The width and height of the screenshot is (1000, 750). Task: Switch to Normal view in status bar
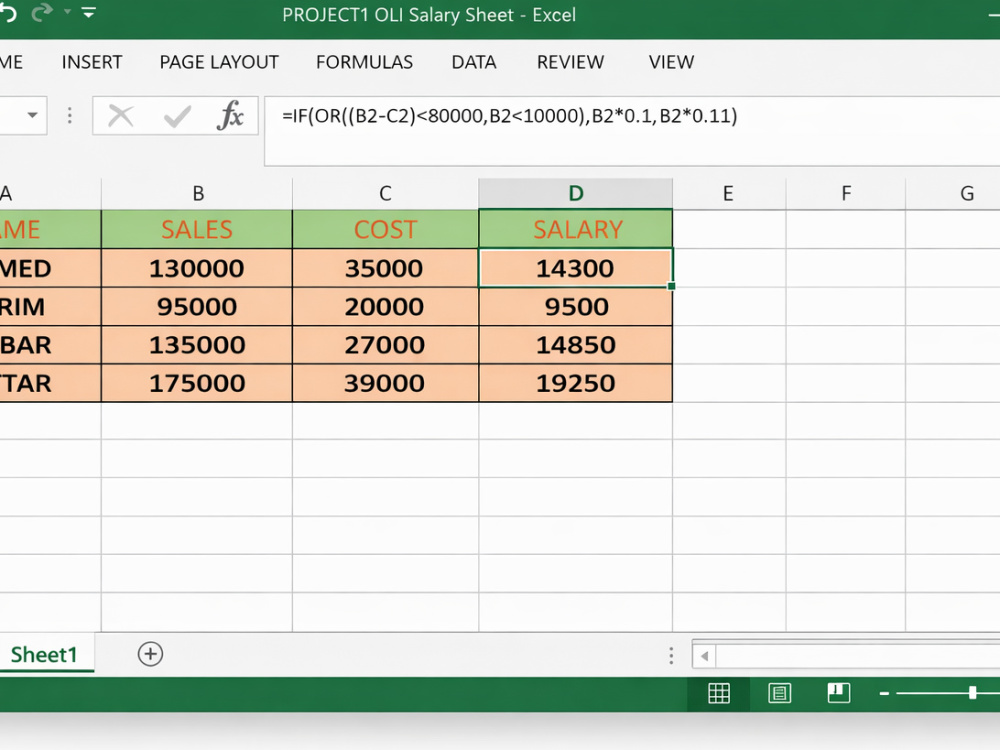coord(719,693)
